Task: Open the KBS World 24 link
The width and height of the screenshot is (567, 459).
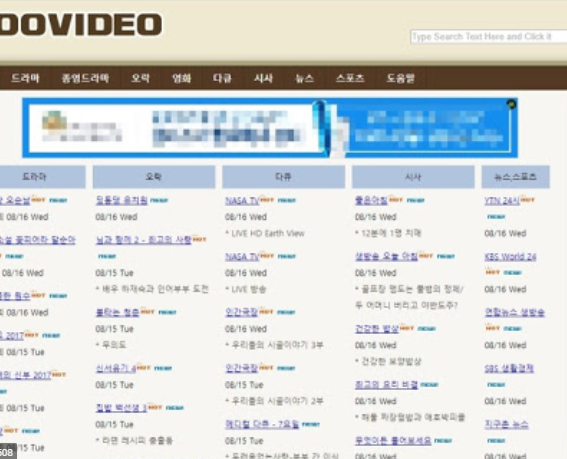Action: click(x=510, y=256)
